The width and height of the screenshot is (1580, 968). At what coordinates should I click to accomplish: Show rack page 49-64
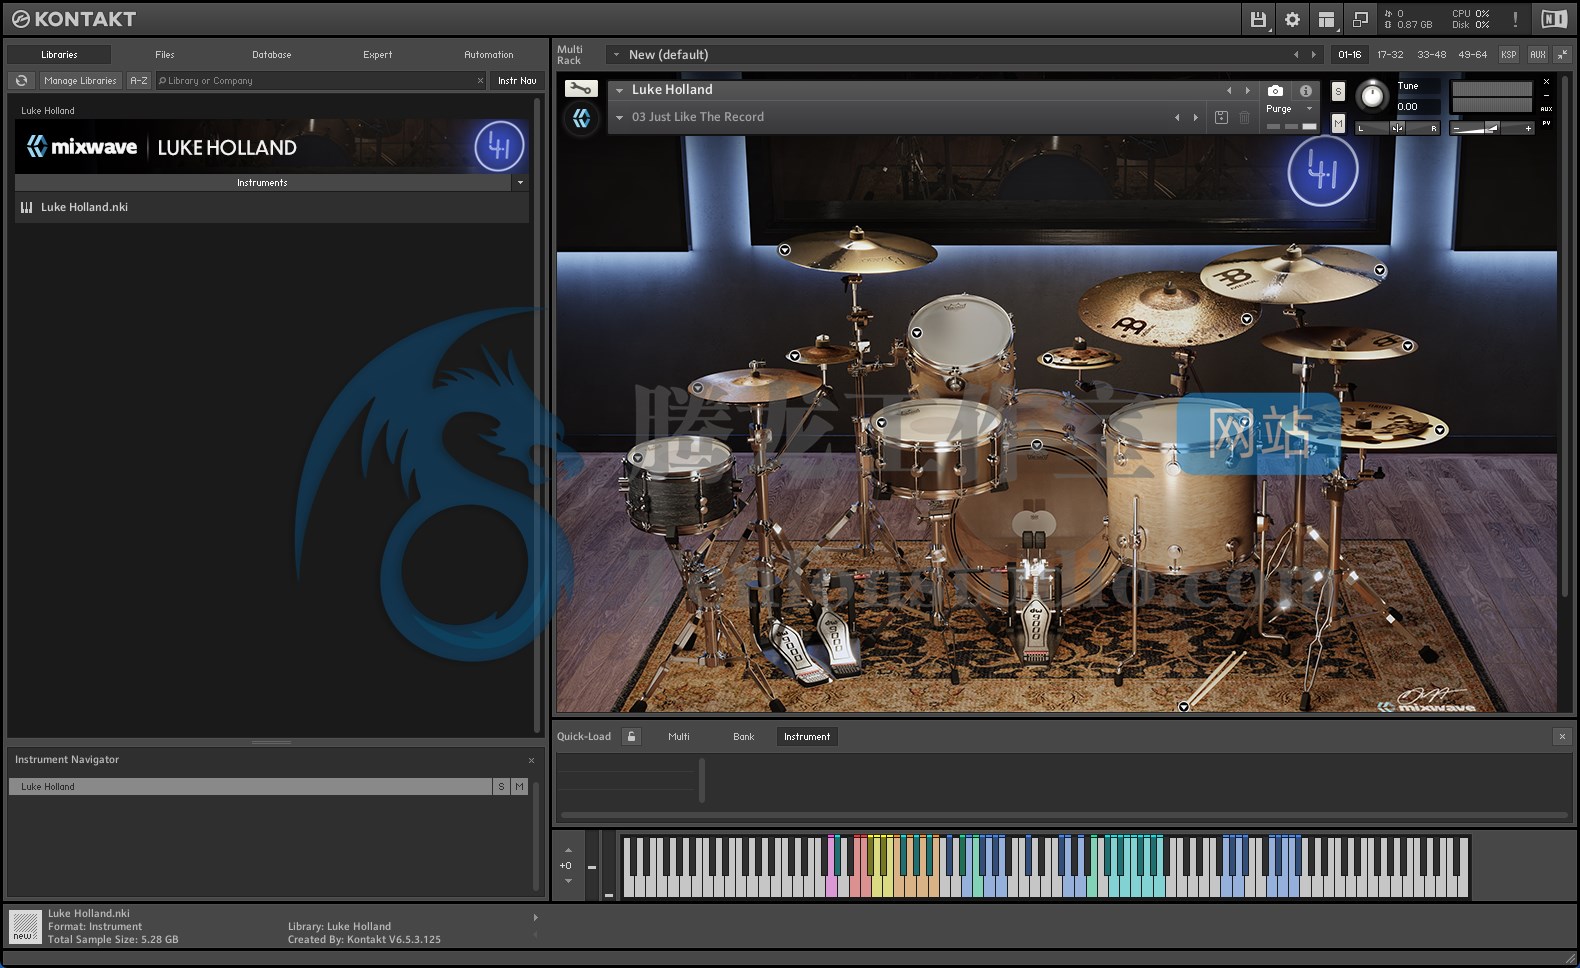pos(1472,55)
